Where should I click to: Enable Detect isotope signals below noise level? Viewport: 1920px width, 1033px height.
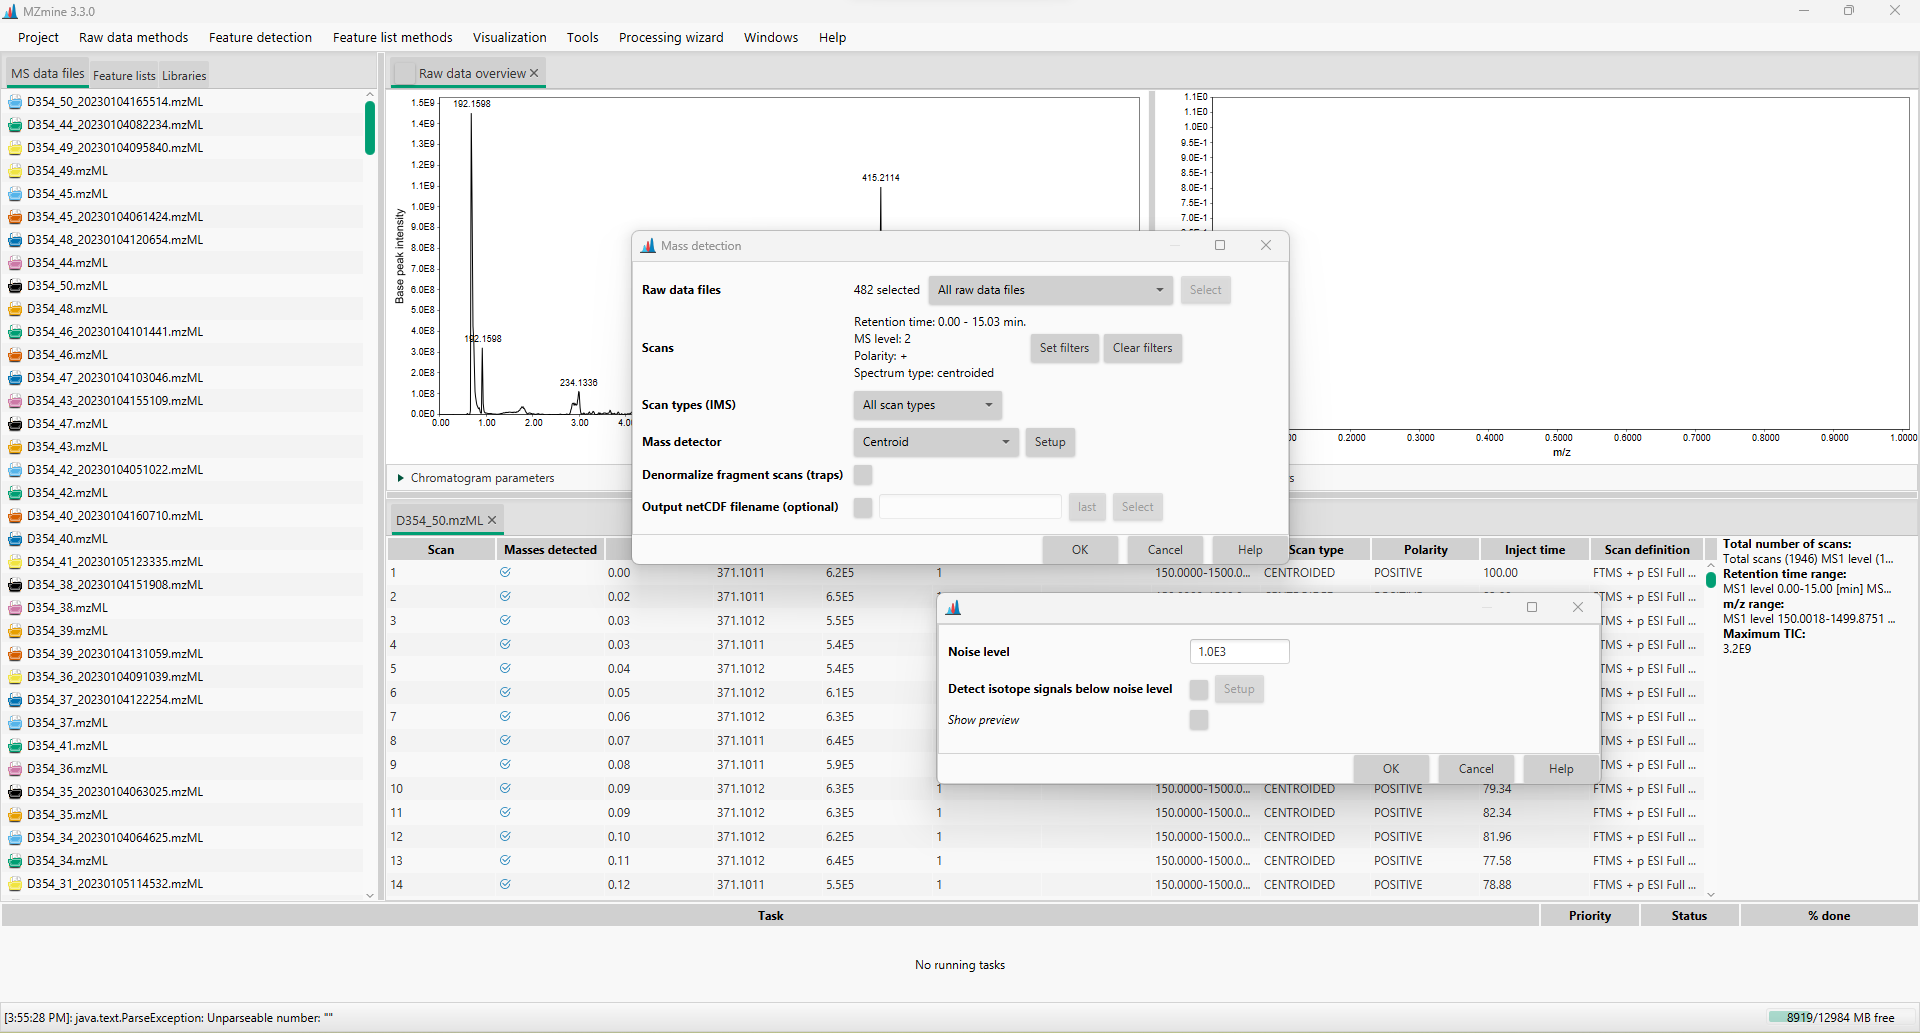click(1197, 689)
